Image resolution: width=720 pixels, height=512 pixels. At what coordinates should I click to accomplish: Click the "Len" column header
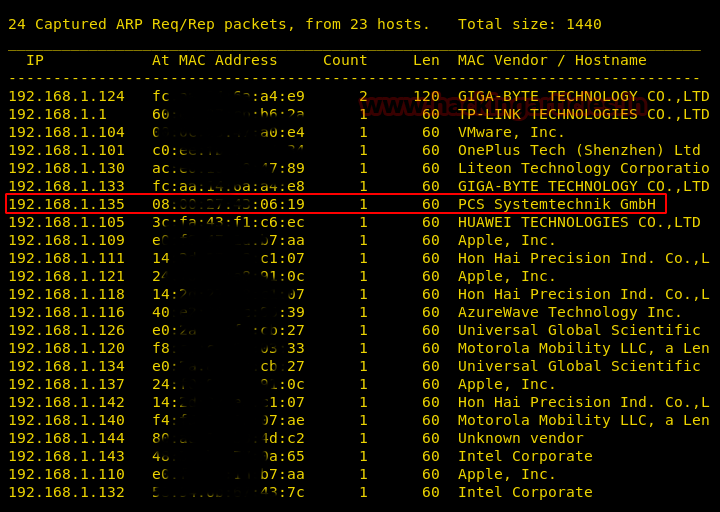point(426,60)
